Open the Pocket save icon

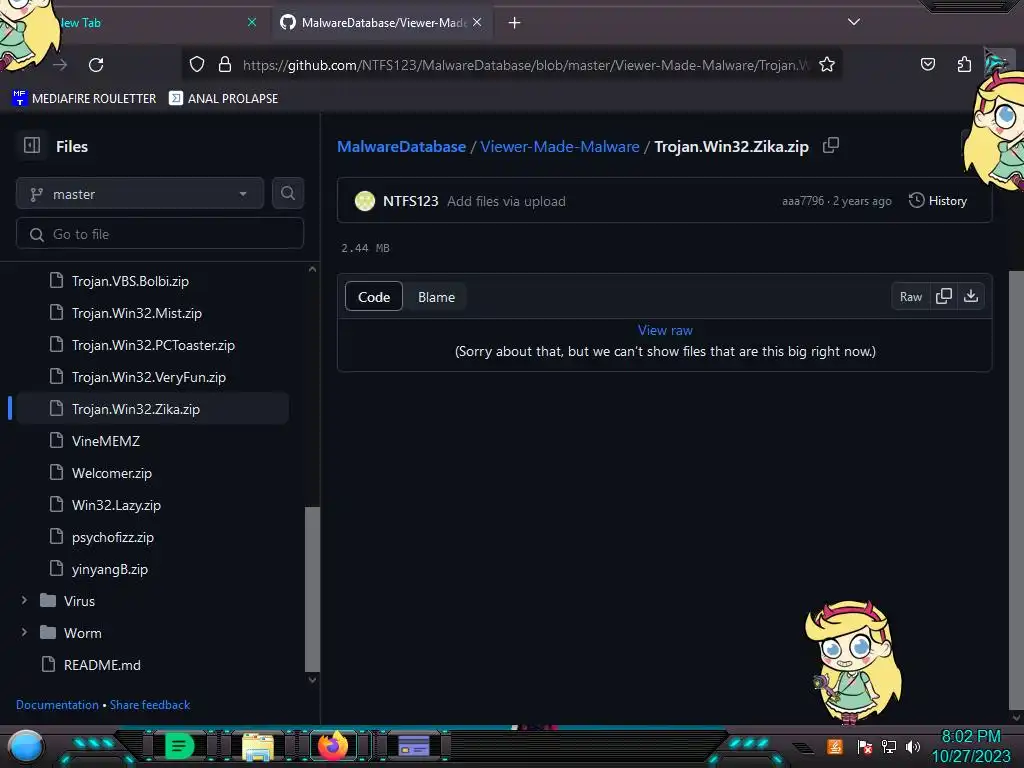(x=927, y=64)
